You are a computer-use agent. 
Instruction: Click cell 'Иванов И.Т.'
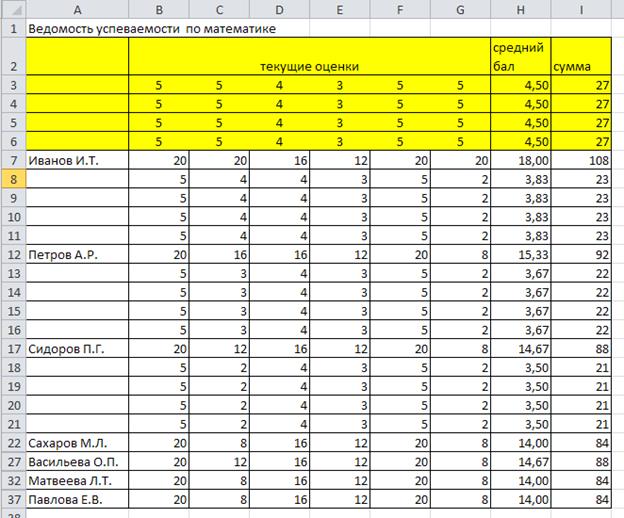pos(77,160)
